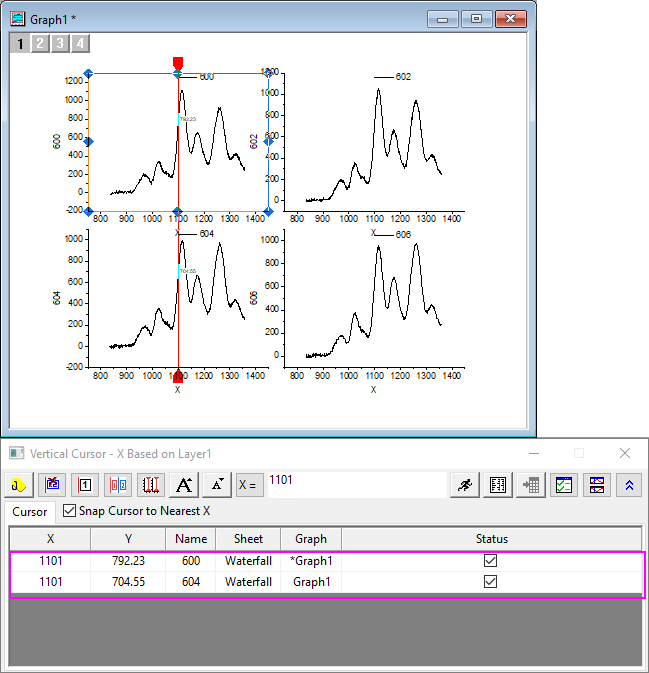The height and width of the screenshot is (673, 649).
Task: Uncheck Status checkbox for row 600
Action: coord(490,561)
